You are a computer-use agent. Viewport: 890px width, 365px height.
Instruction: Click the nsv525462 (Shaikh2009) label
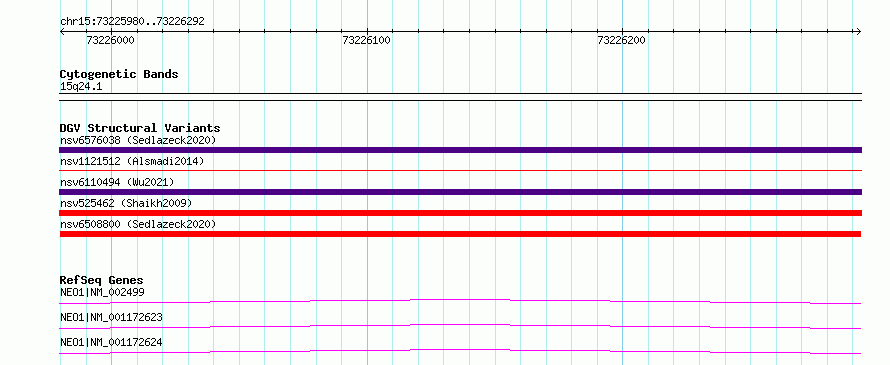point(126,203)
